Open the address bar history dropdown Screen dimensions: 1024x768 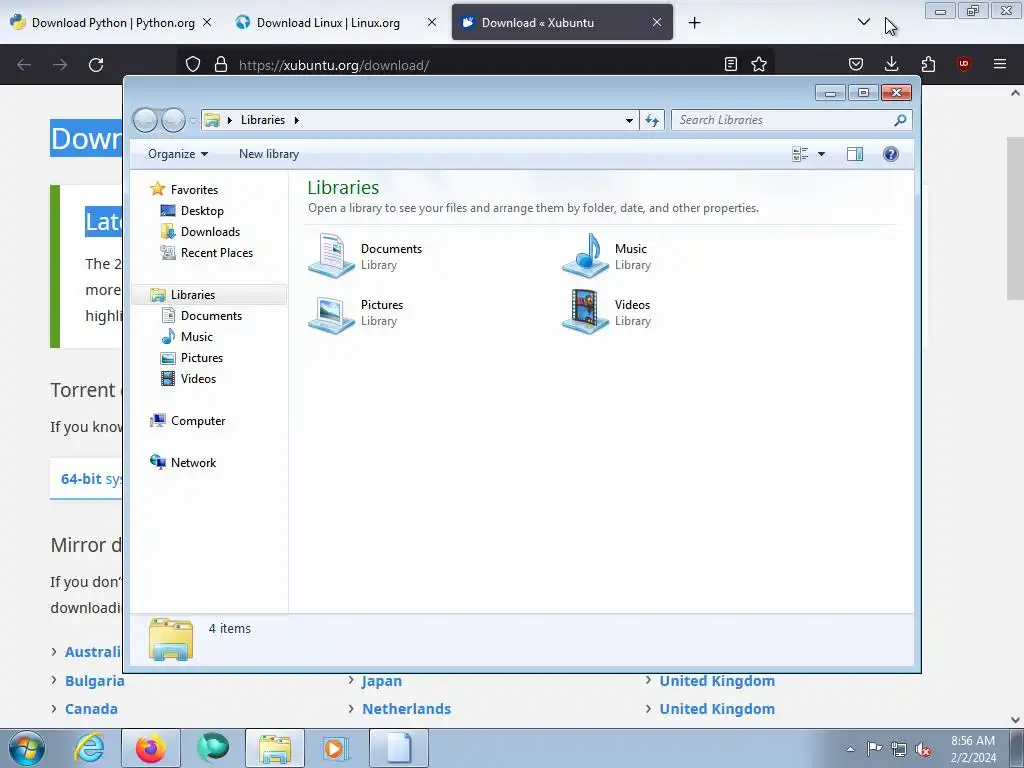629,120
